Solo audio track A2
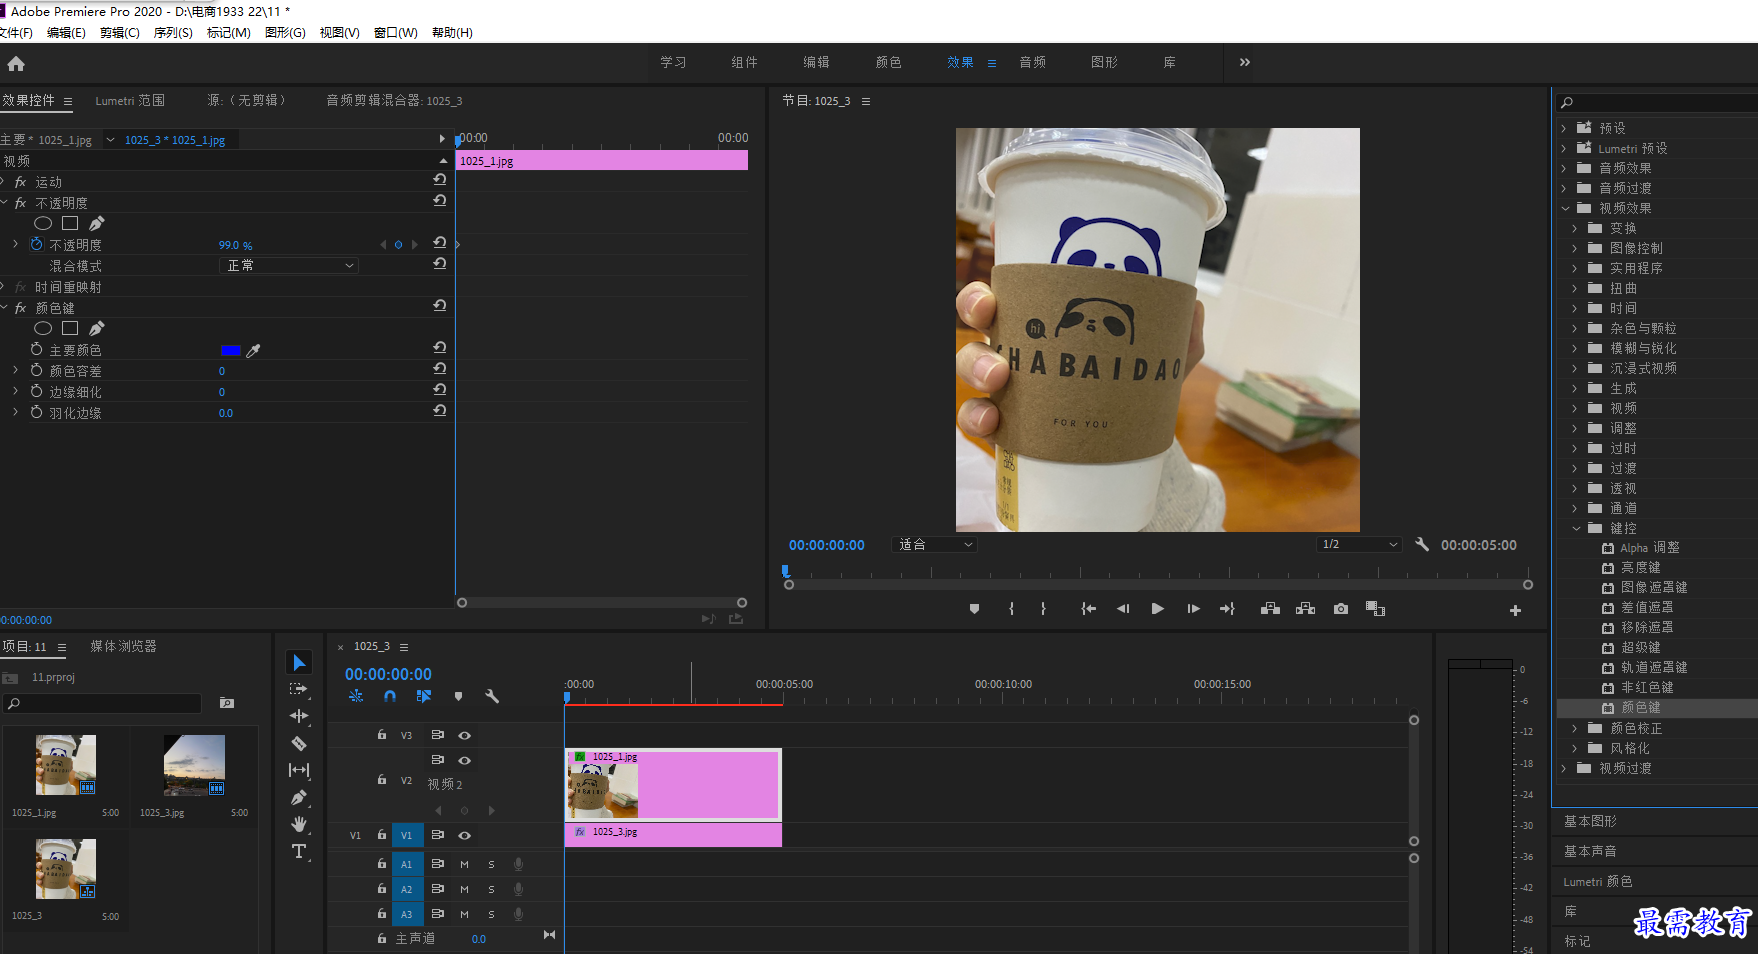Viewport: 1758px width, 954px height. pos(491,889)
